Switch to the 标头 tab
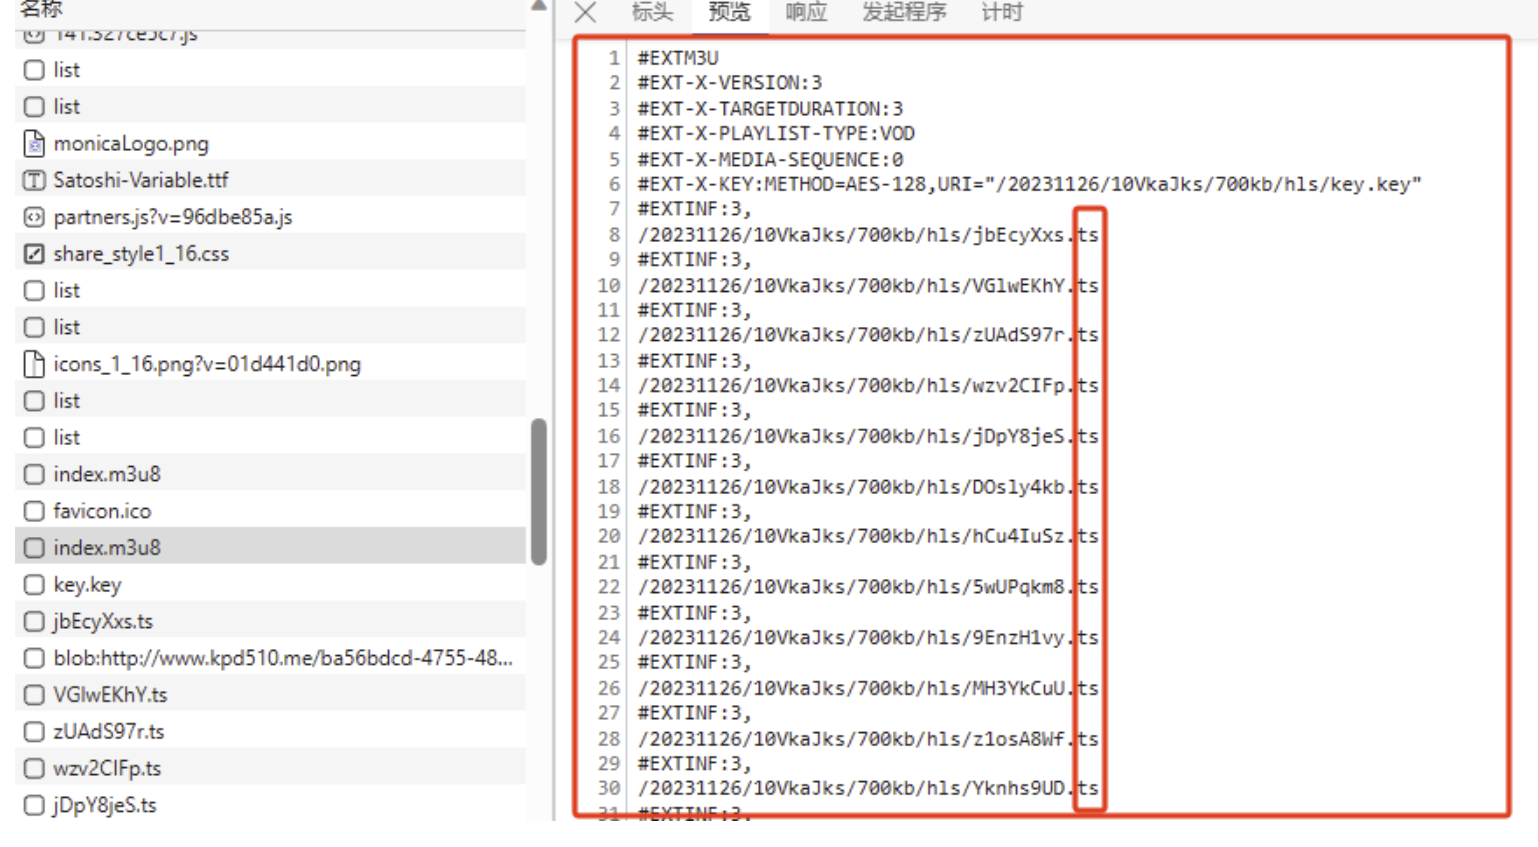The image size is (1538, 847). click(x=652, y=12)
